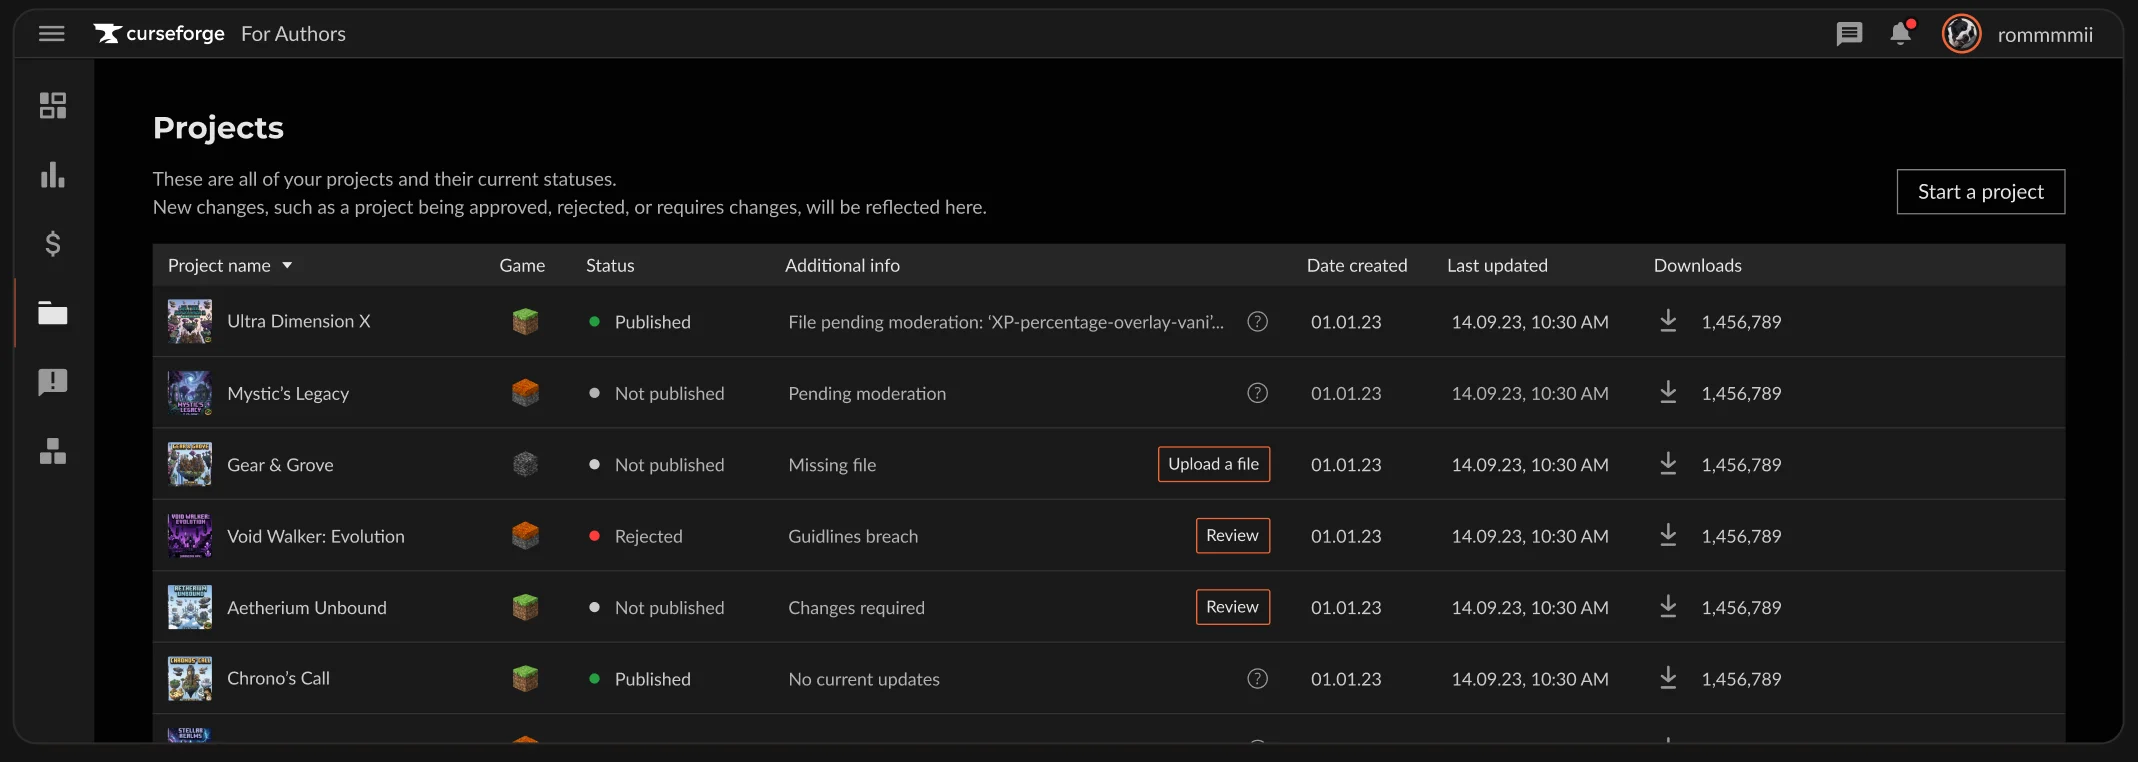Click help icon in Chrono's Call row
Image resolution: width=2138 pixels, height=762 pixels.
pyautogui.click(x=1257, y=679)
